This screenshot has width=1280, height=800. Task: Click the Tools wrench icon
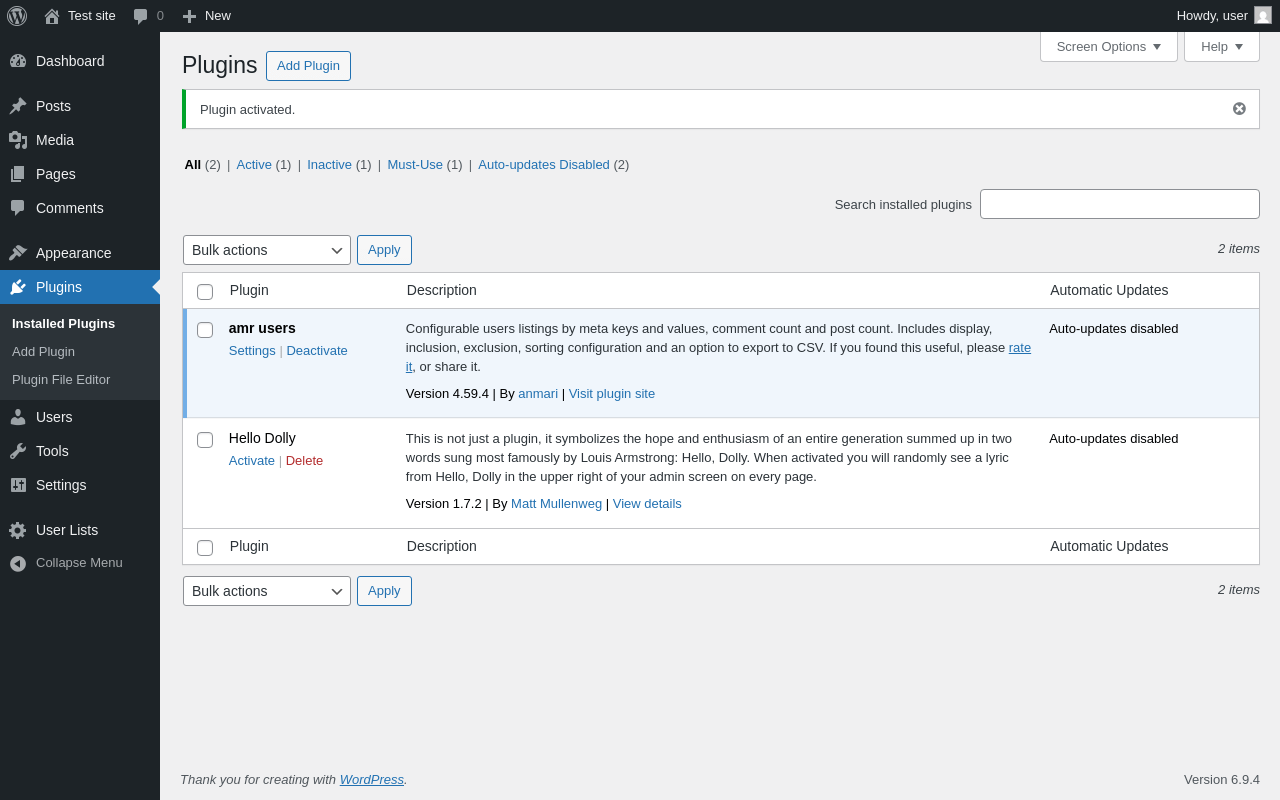coord(18,451)
